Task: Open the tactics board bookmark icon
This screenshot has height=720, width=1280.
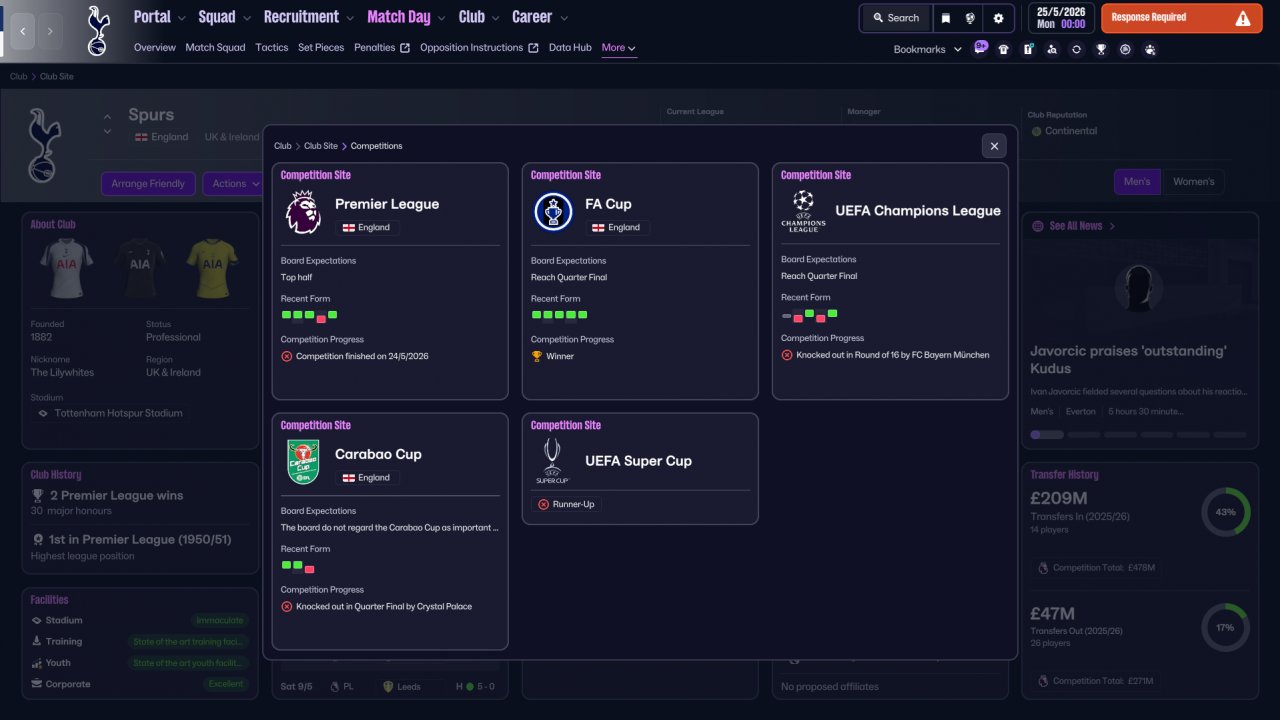Action: (1028, 49)
